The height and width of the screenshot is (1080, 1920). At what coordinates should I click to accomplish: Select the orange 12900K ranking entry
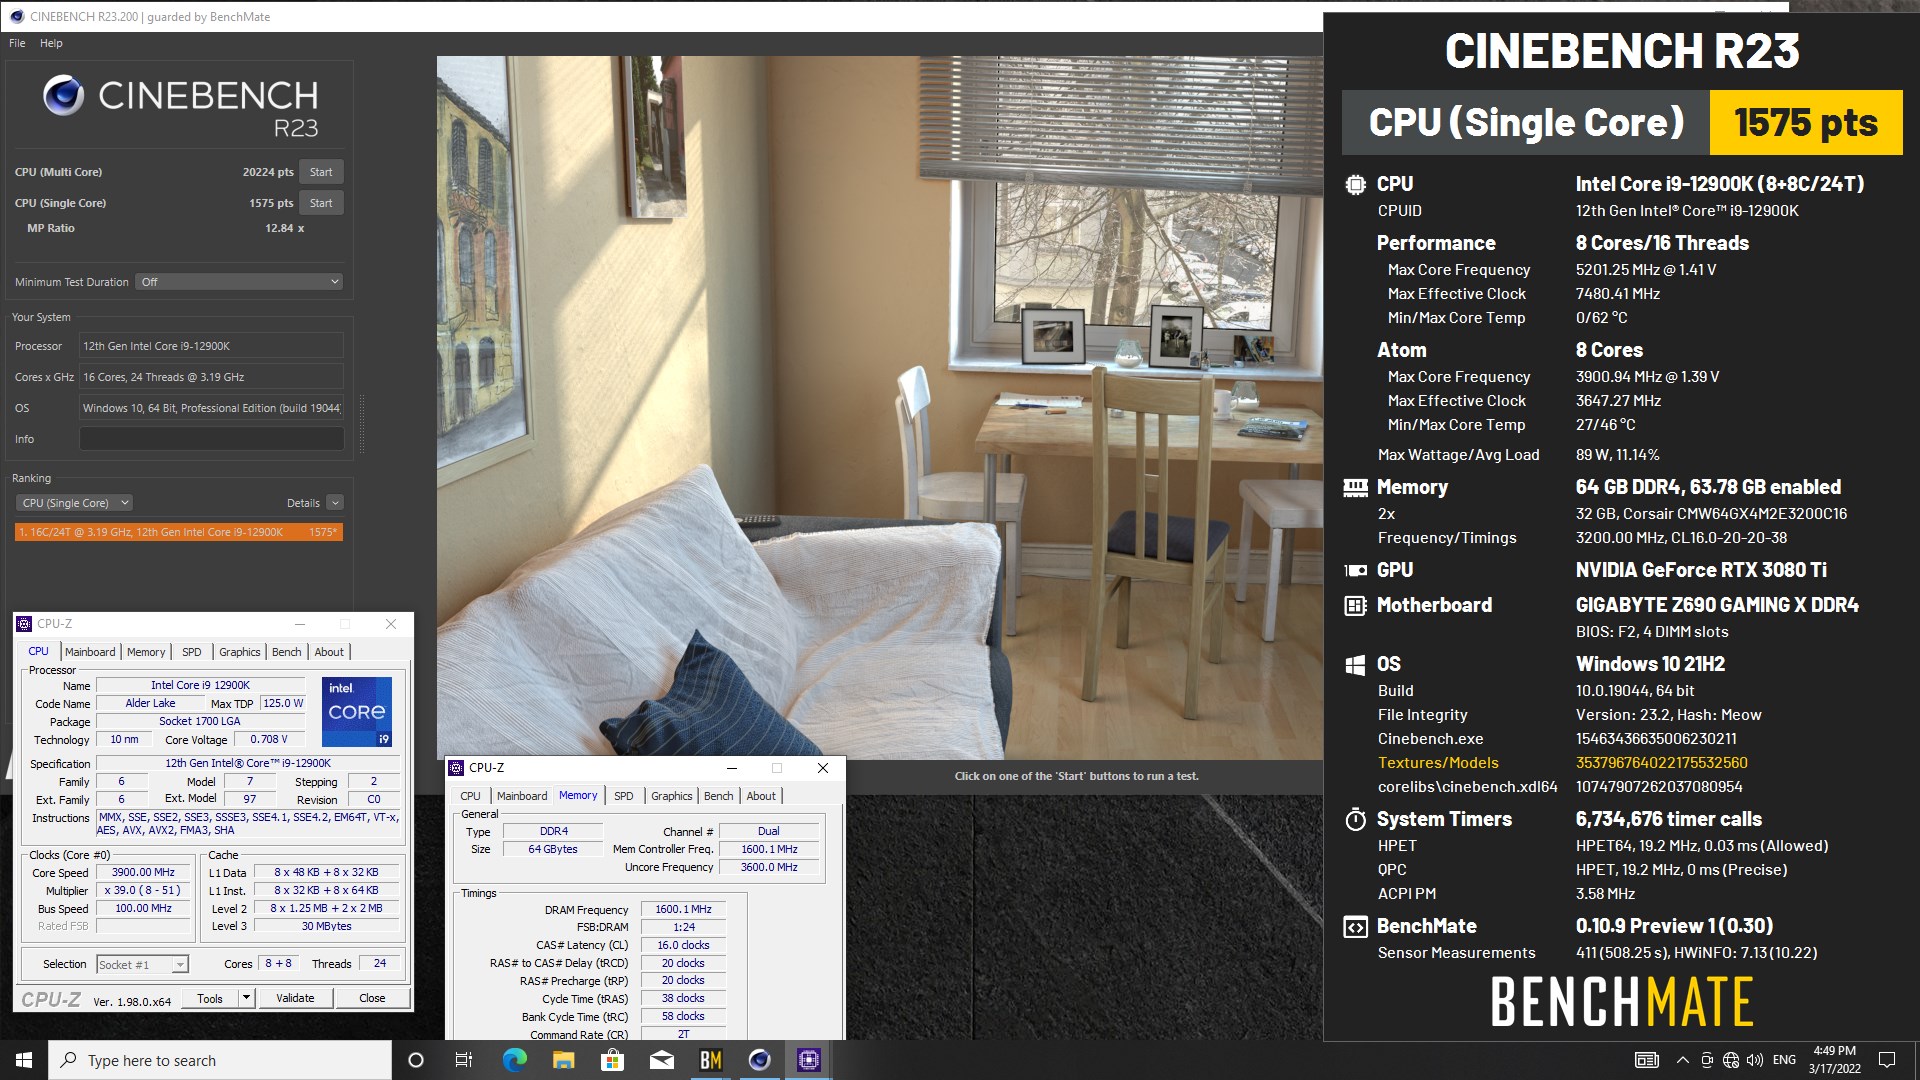pos(179,532)
